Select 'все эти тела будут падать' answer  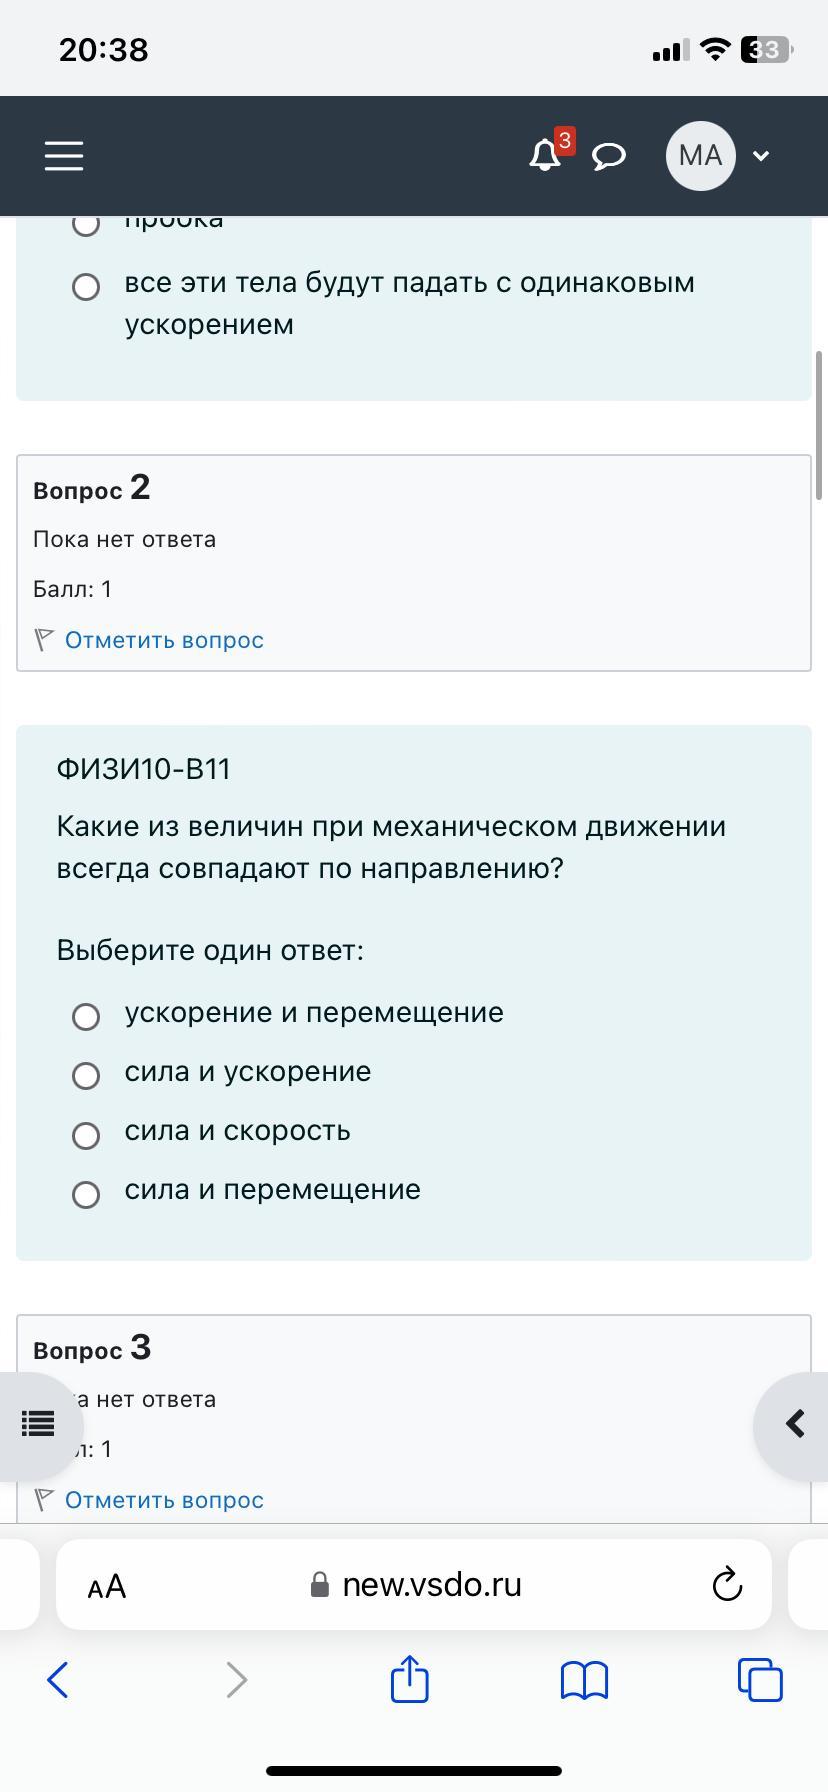(86, 287)
